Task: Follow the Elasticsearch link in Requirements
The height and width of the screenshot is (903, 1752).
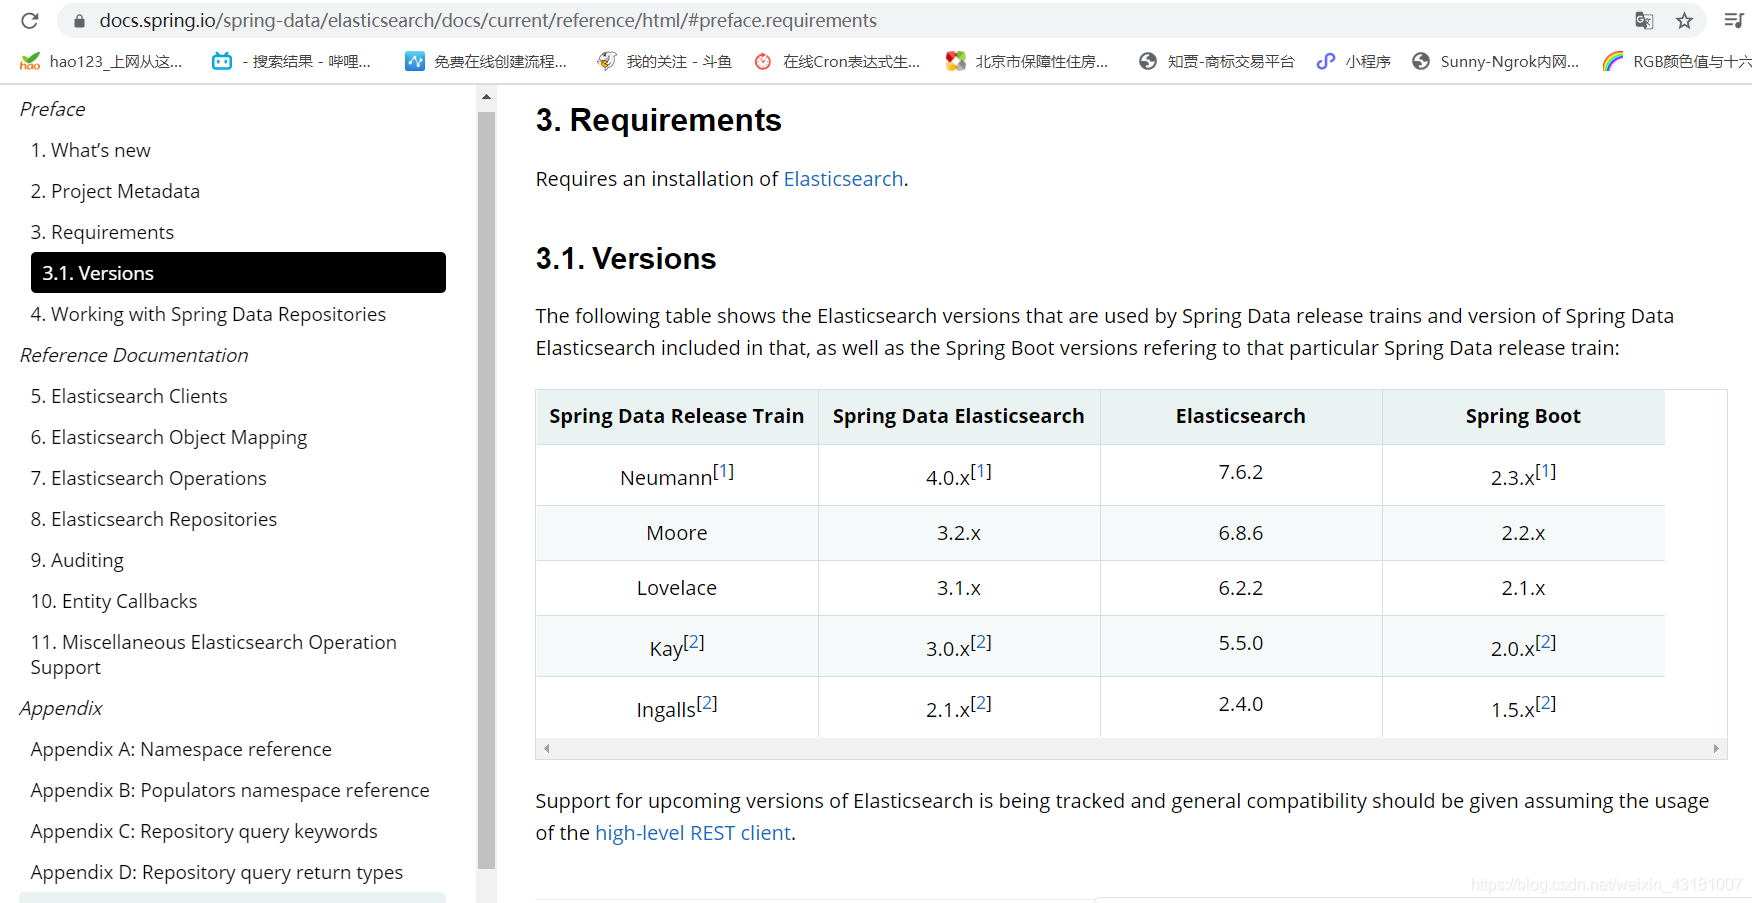Action: click(x=843, y=179)
